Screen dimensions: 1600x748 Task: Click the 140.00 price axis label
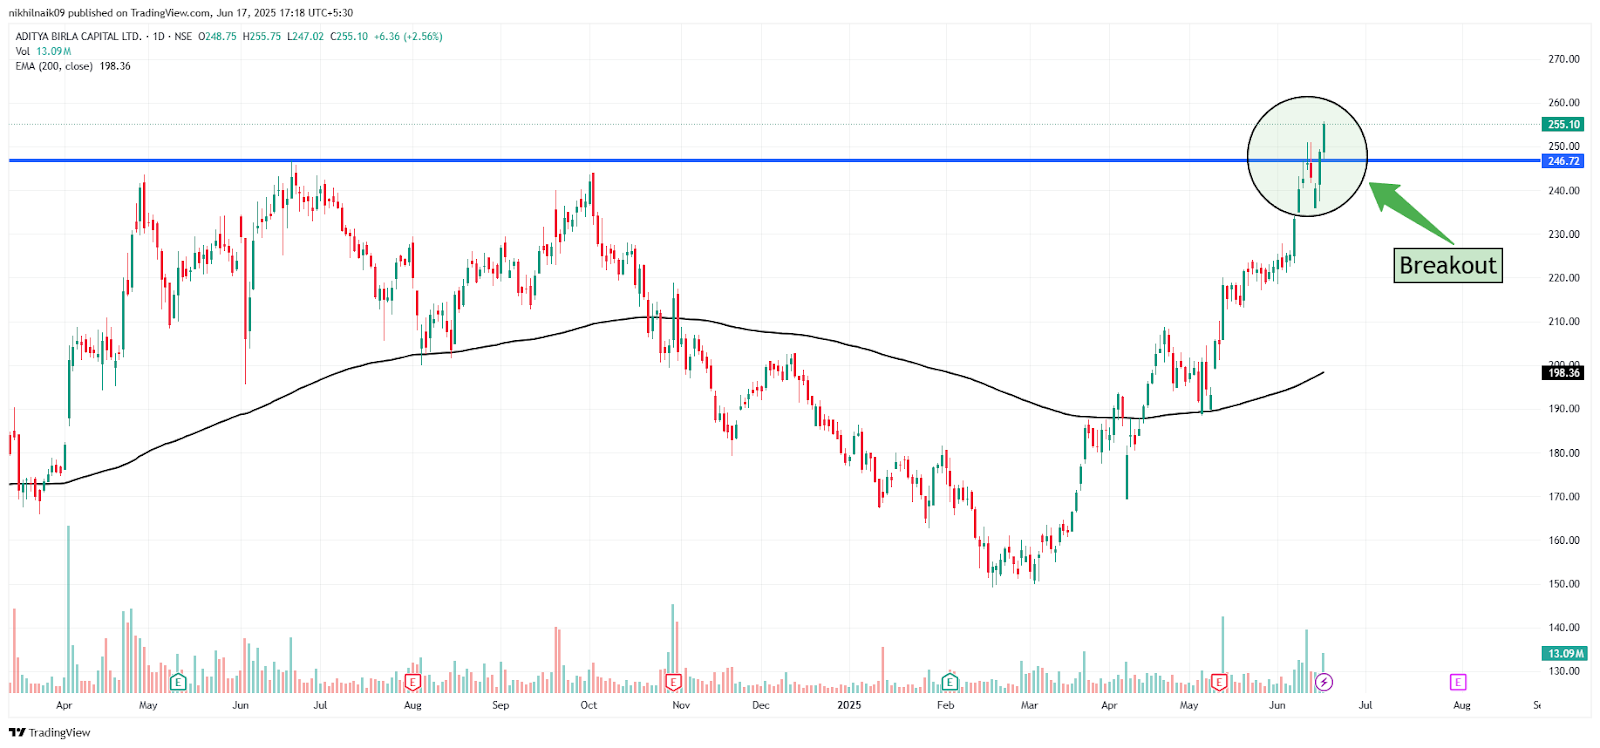click(1564, 628)
